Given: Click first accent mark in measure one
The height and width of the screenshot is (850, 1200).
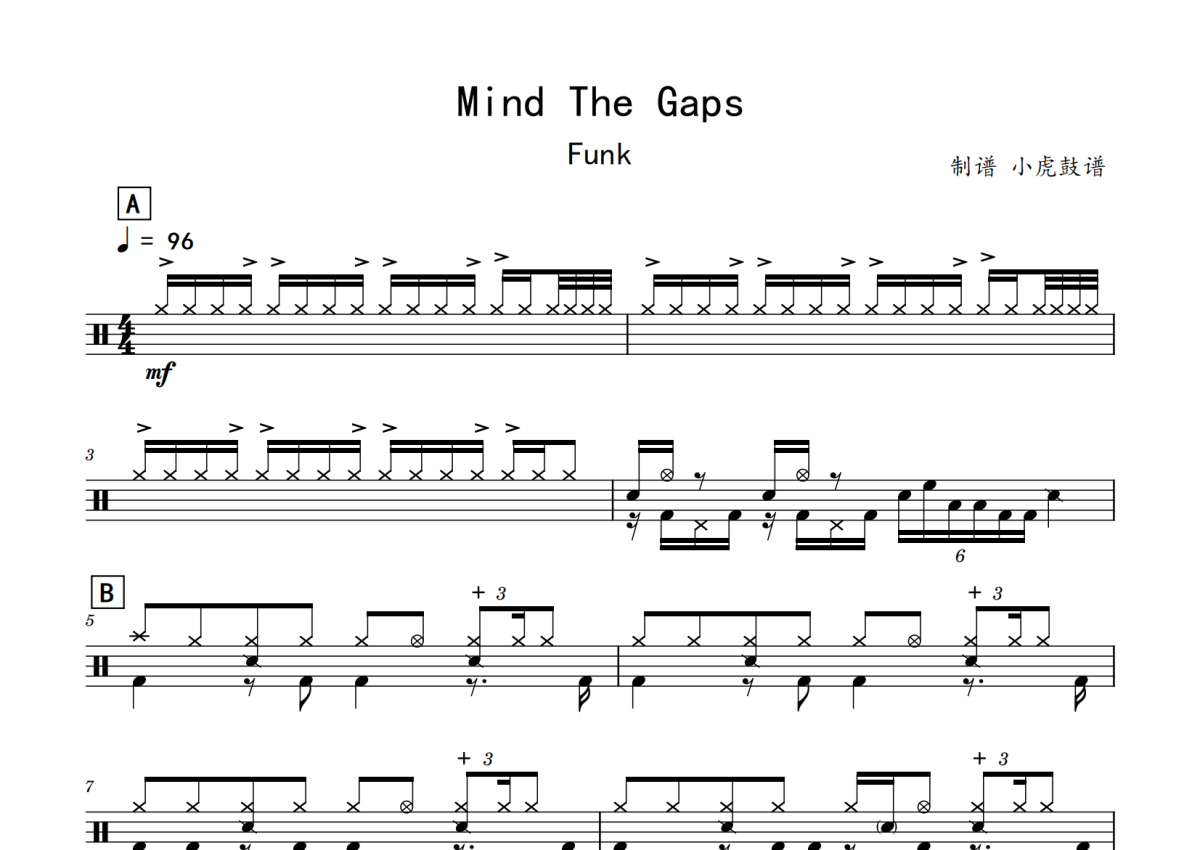Looking at the screenshot, I should [166, 262].
